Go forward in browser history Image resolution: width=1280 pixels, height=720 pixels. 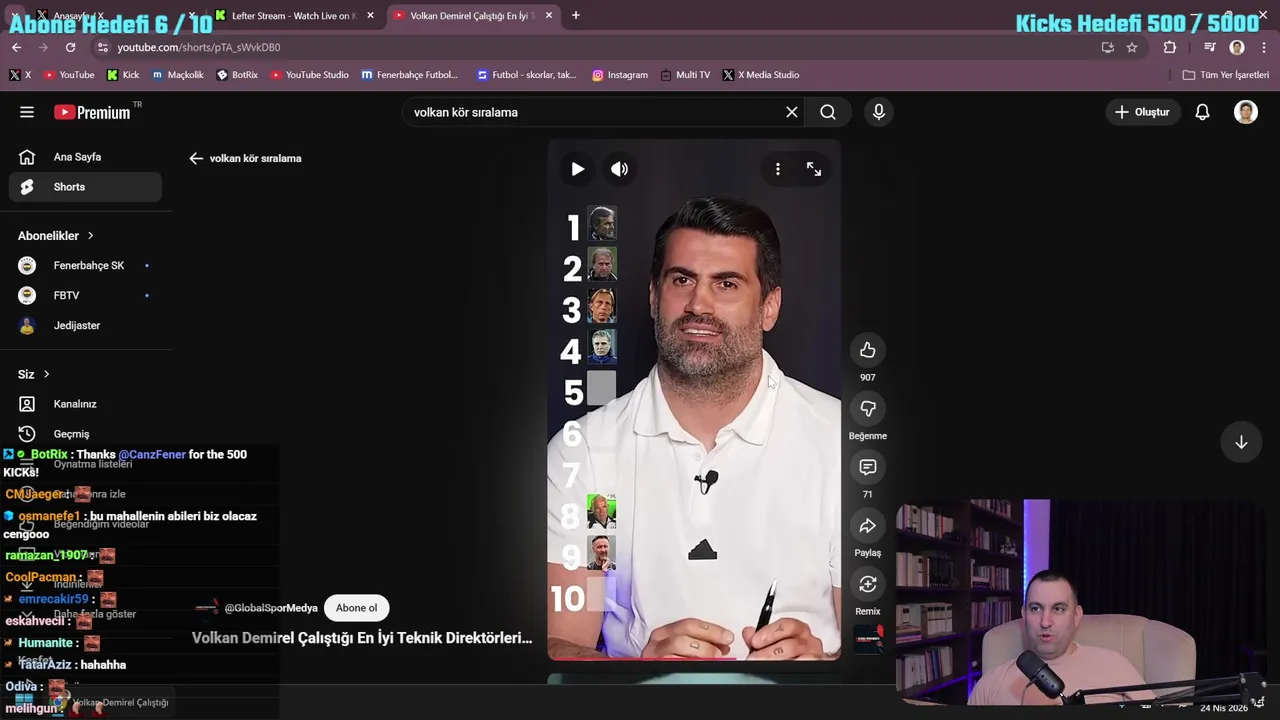pyautogui.click(x=43, y=47)
